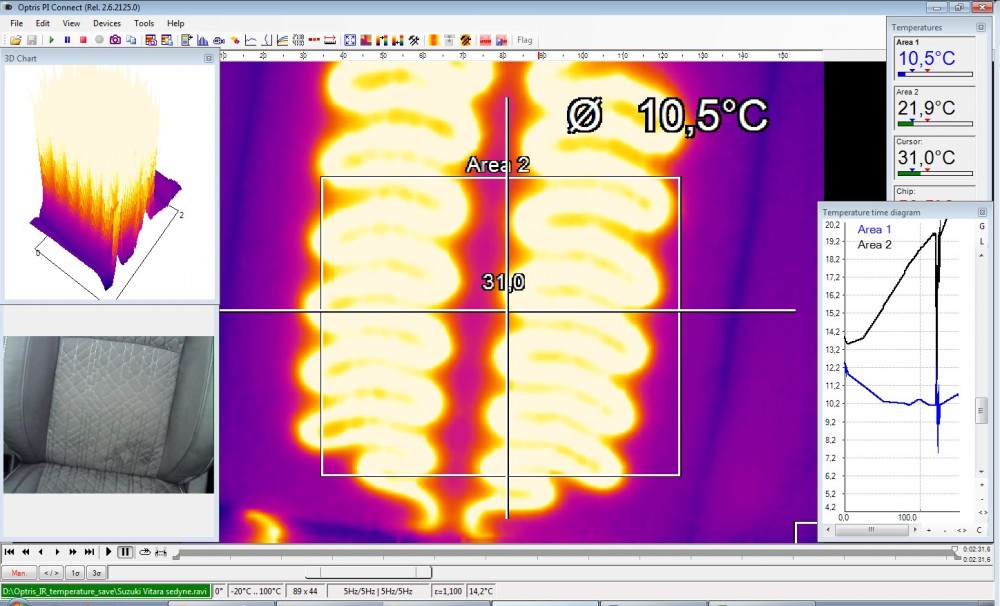The width and height of the screenshot is (1000, 606).
Task: Open the Tools menu
Action: 144,23
